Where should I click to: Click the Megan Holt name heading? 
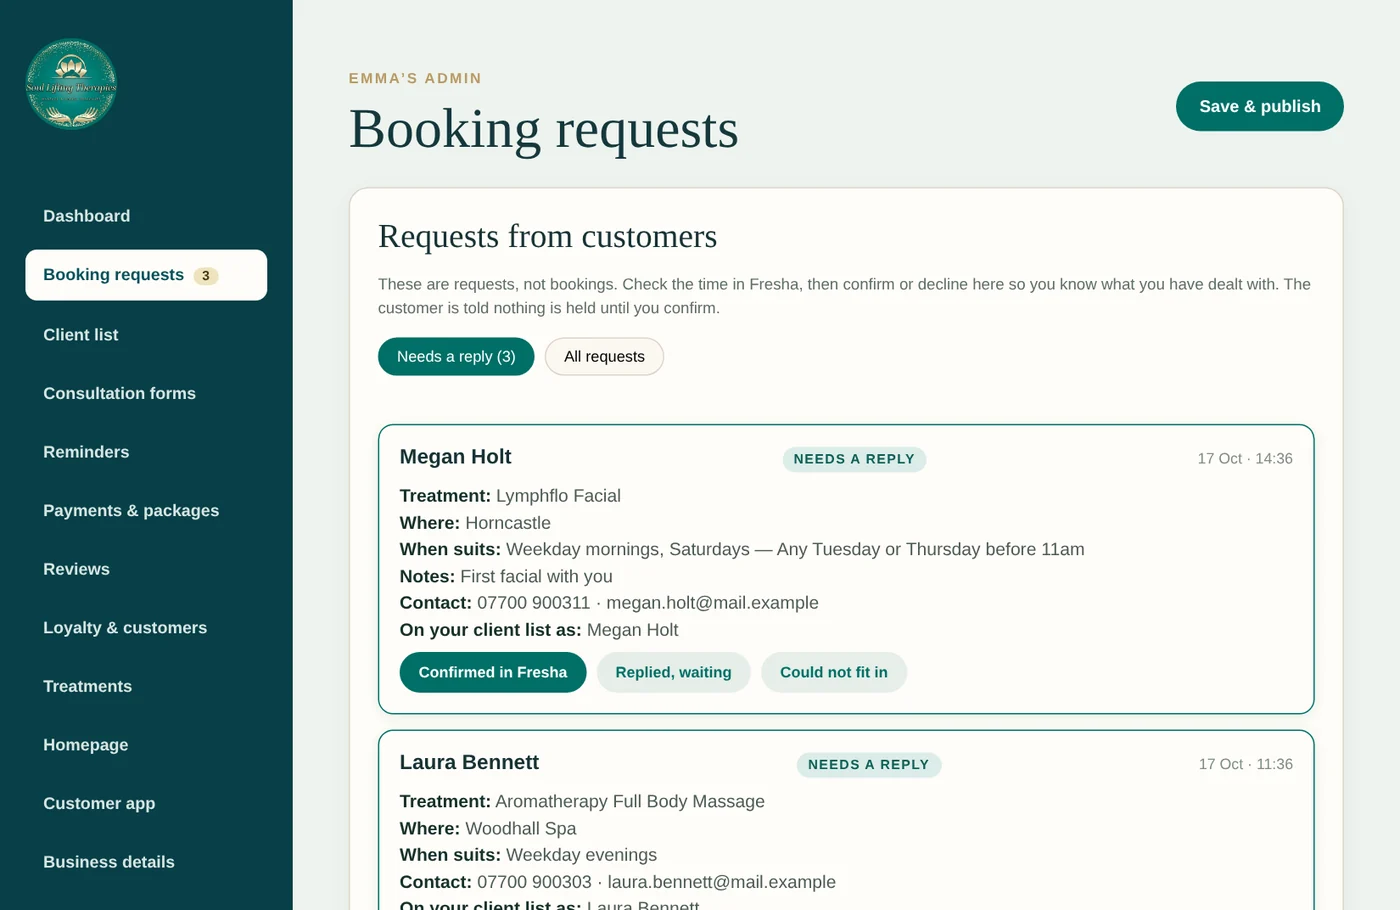click(455, 457)
